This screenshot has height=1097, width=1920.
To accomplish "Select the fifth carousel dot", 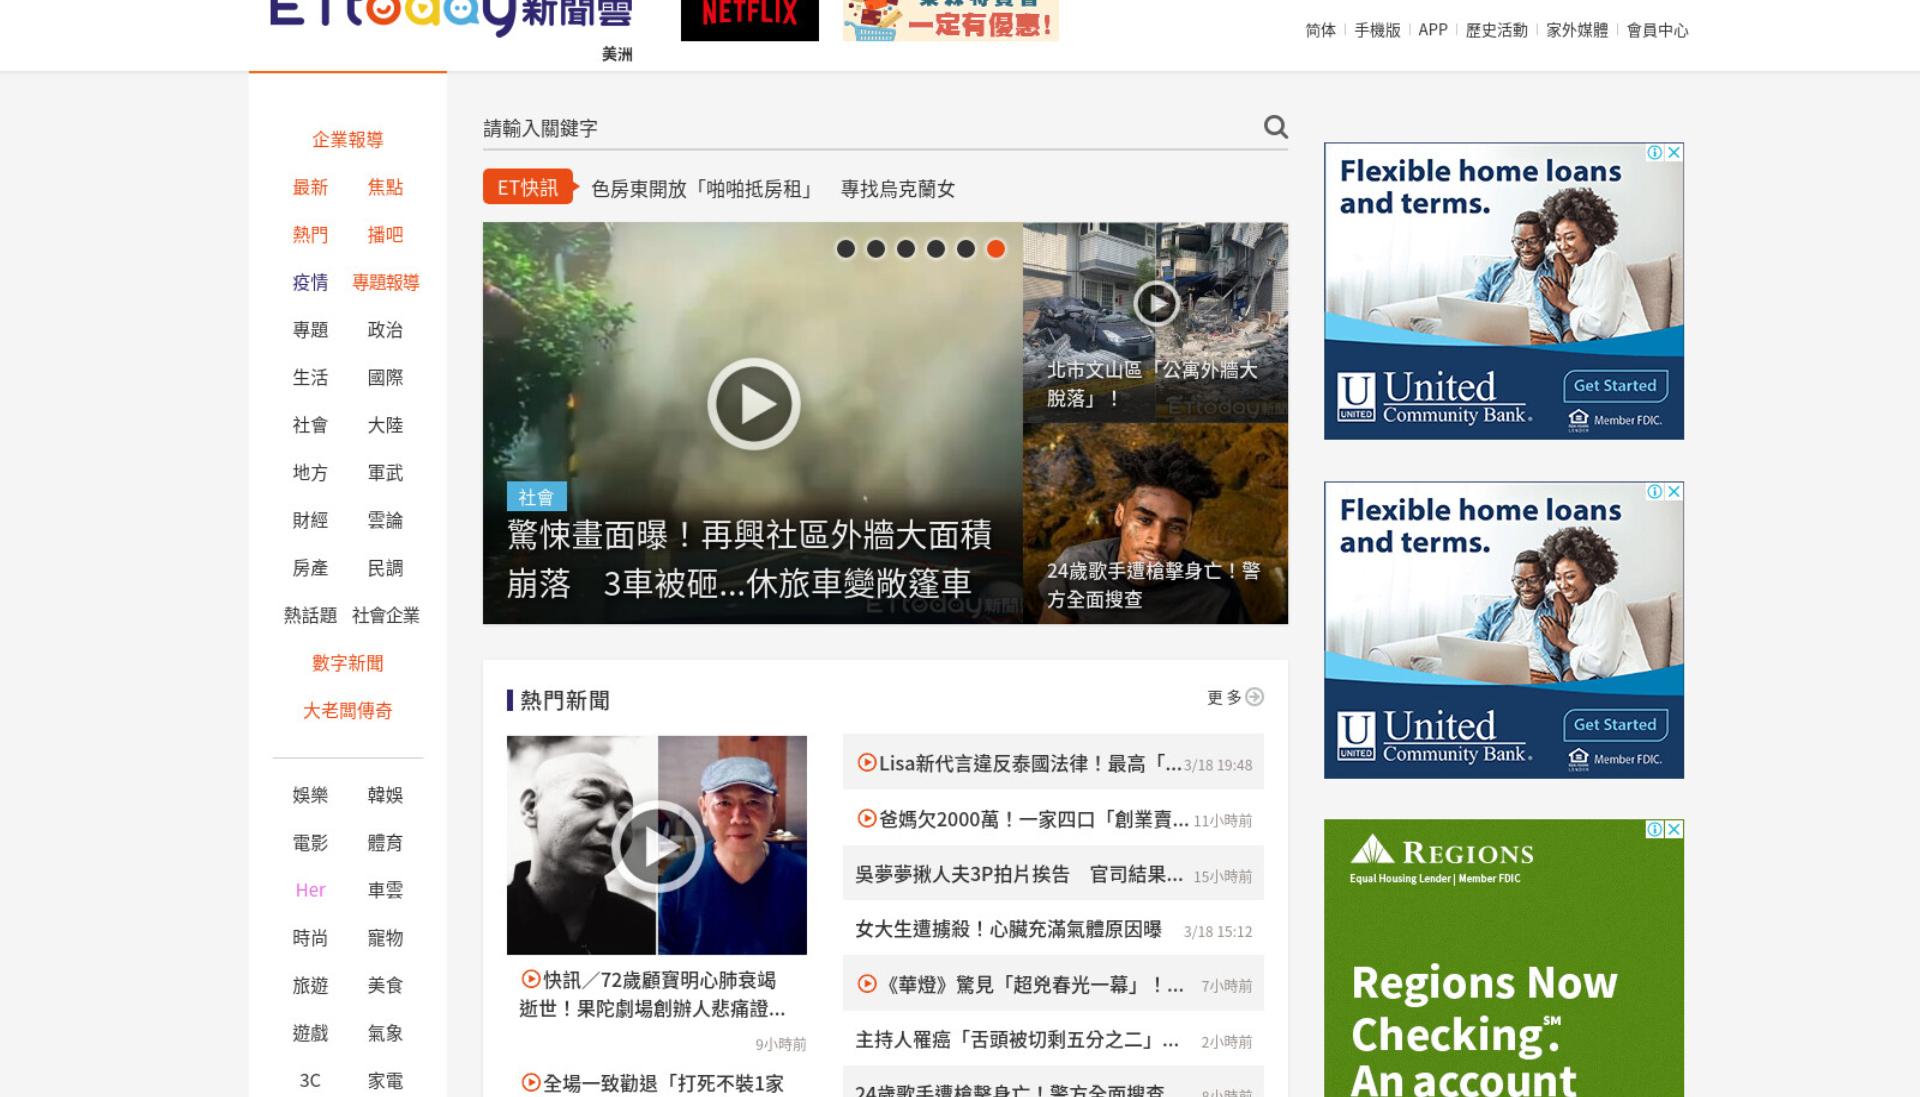I will point(965,249).
